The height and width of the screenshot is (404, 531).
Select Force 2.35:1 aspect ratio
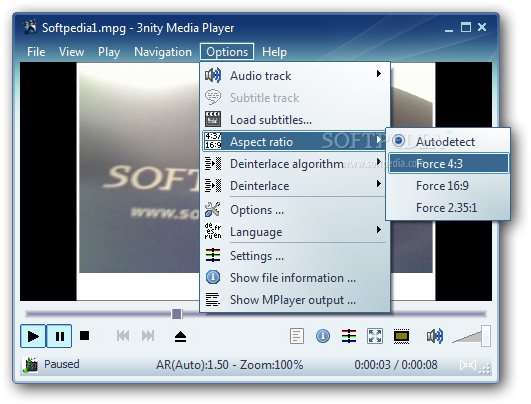[x=448, y=208]
